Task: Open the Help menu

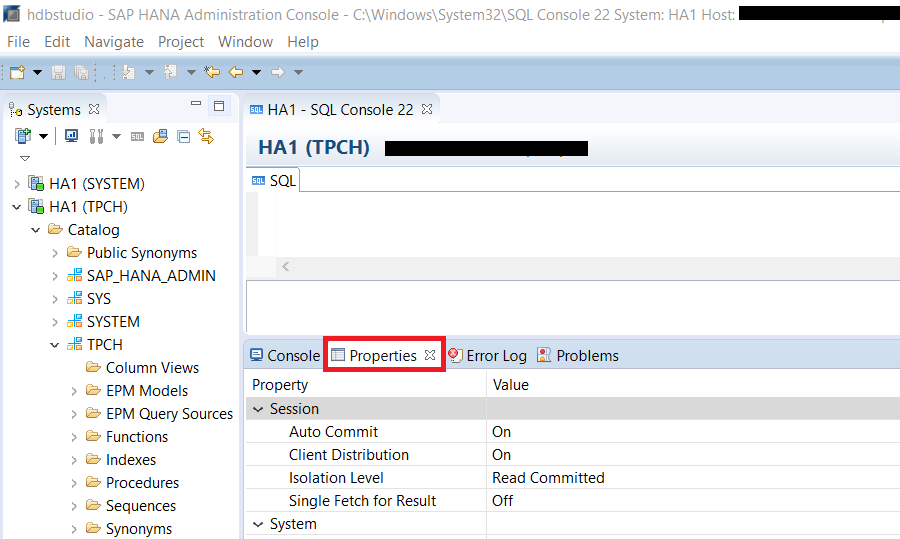Action: (303, 42)
